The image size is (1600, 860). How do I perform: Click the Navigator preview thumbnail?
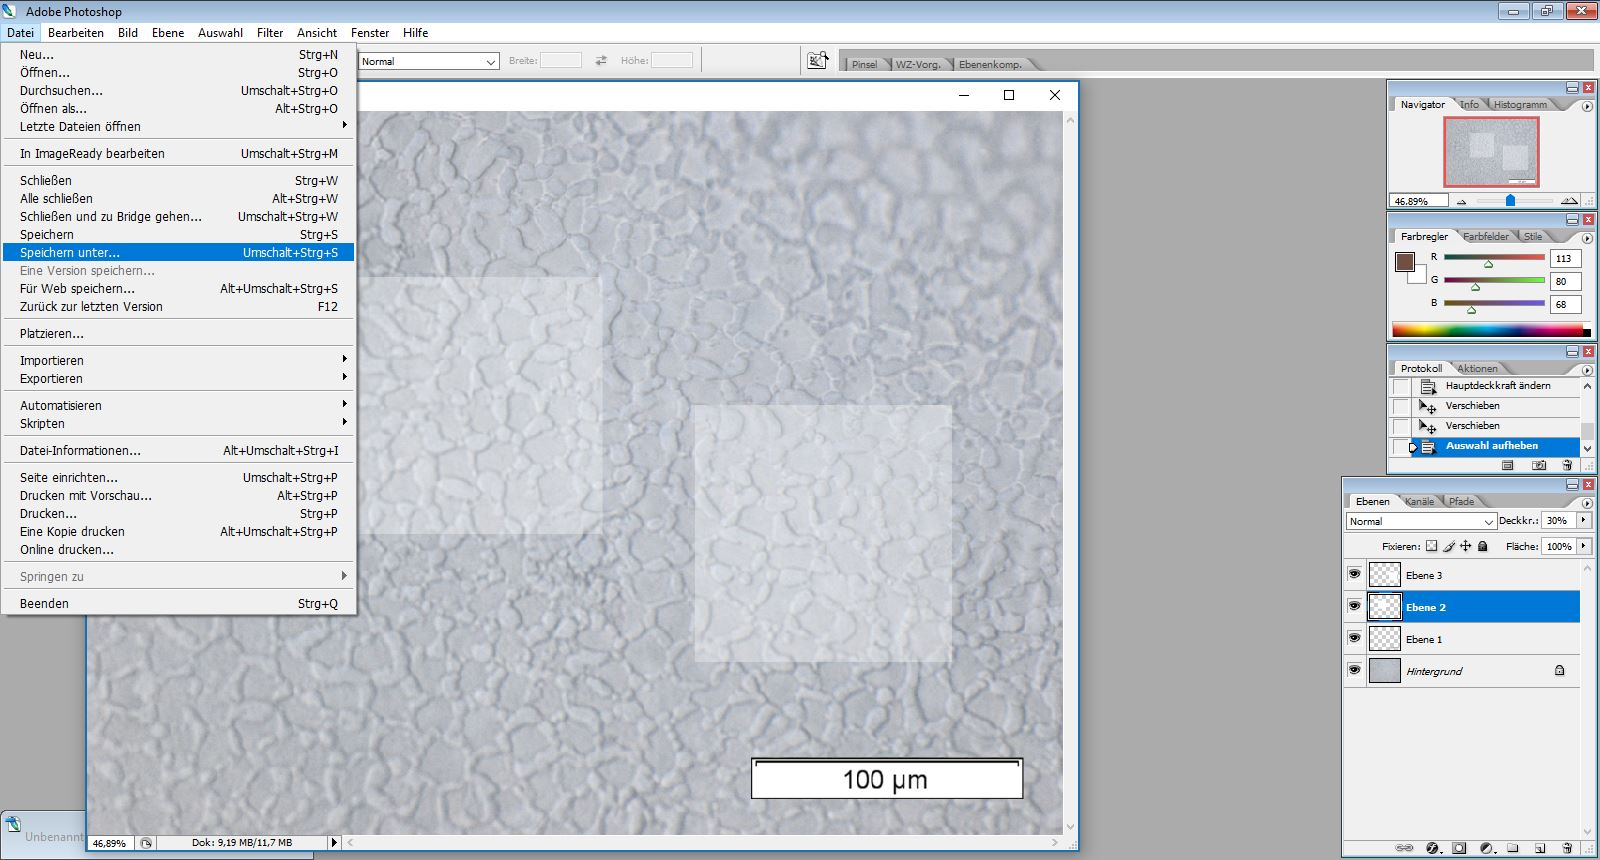[1490, 152]
